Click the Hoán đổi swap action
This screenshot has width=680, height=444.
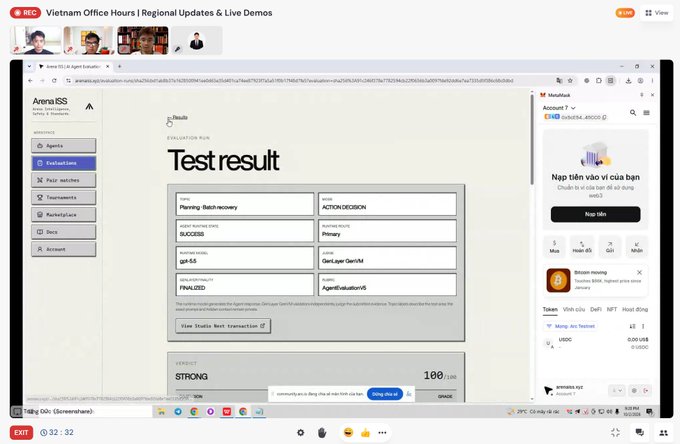582,246
